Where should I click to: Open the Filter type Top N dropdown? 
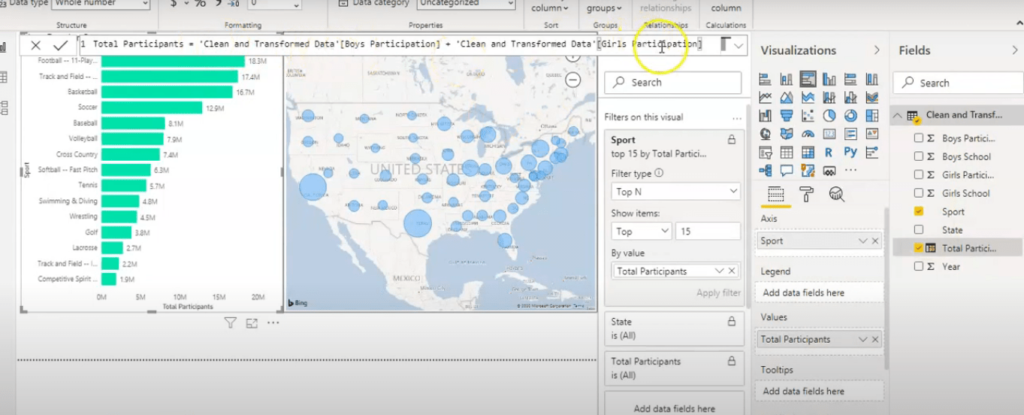pyautogui.click(x=675, y=190)
